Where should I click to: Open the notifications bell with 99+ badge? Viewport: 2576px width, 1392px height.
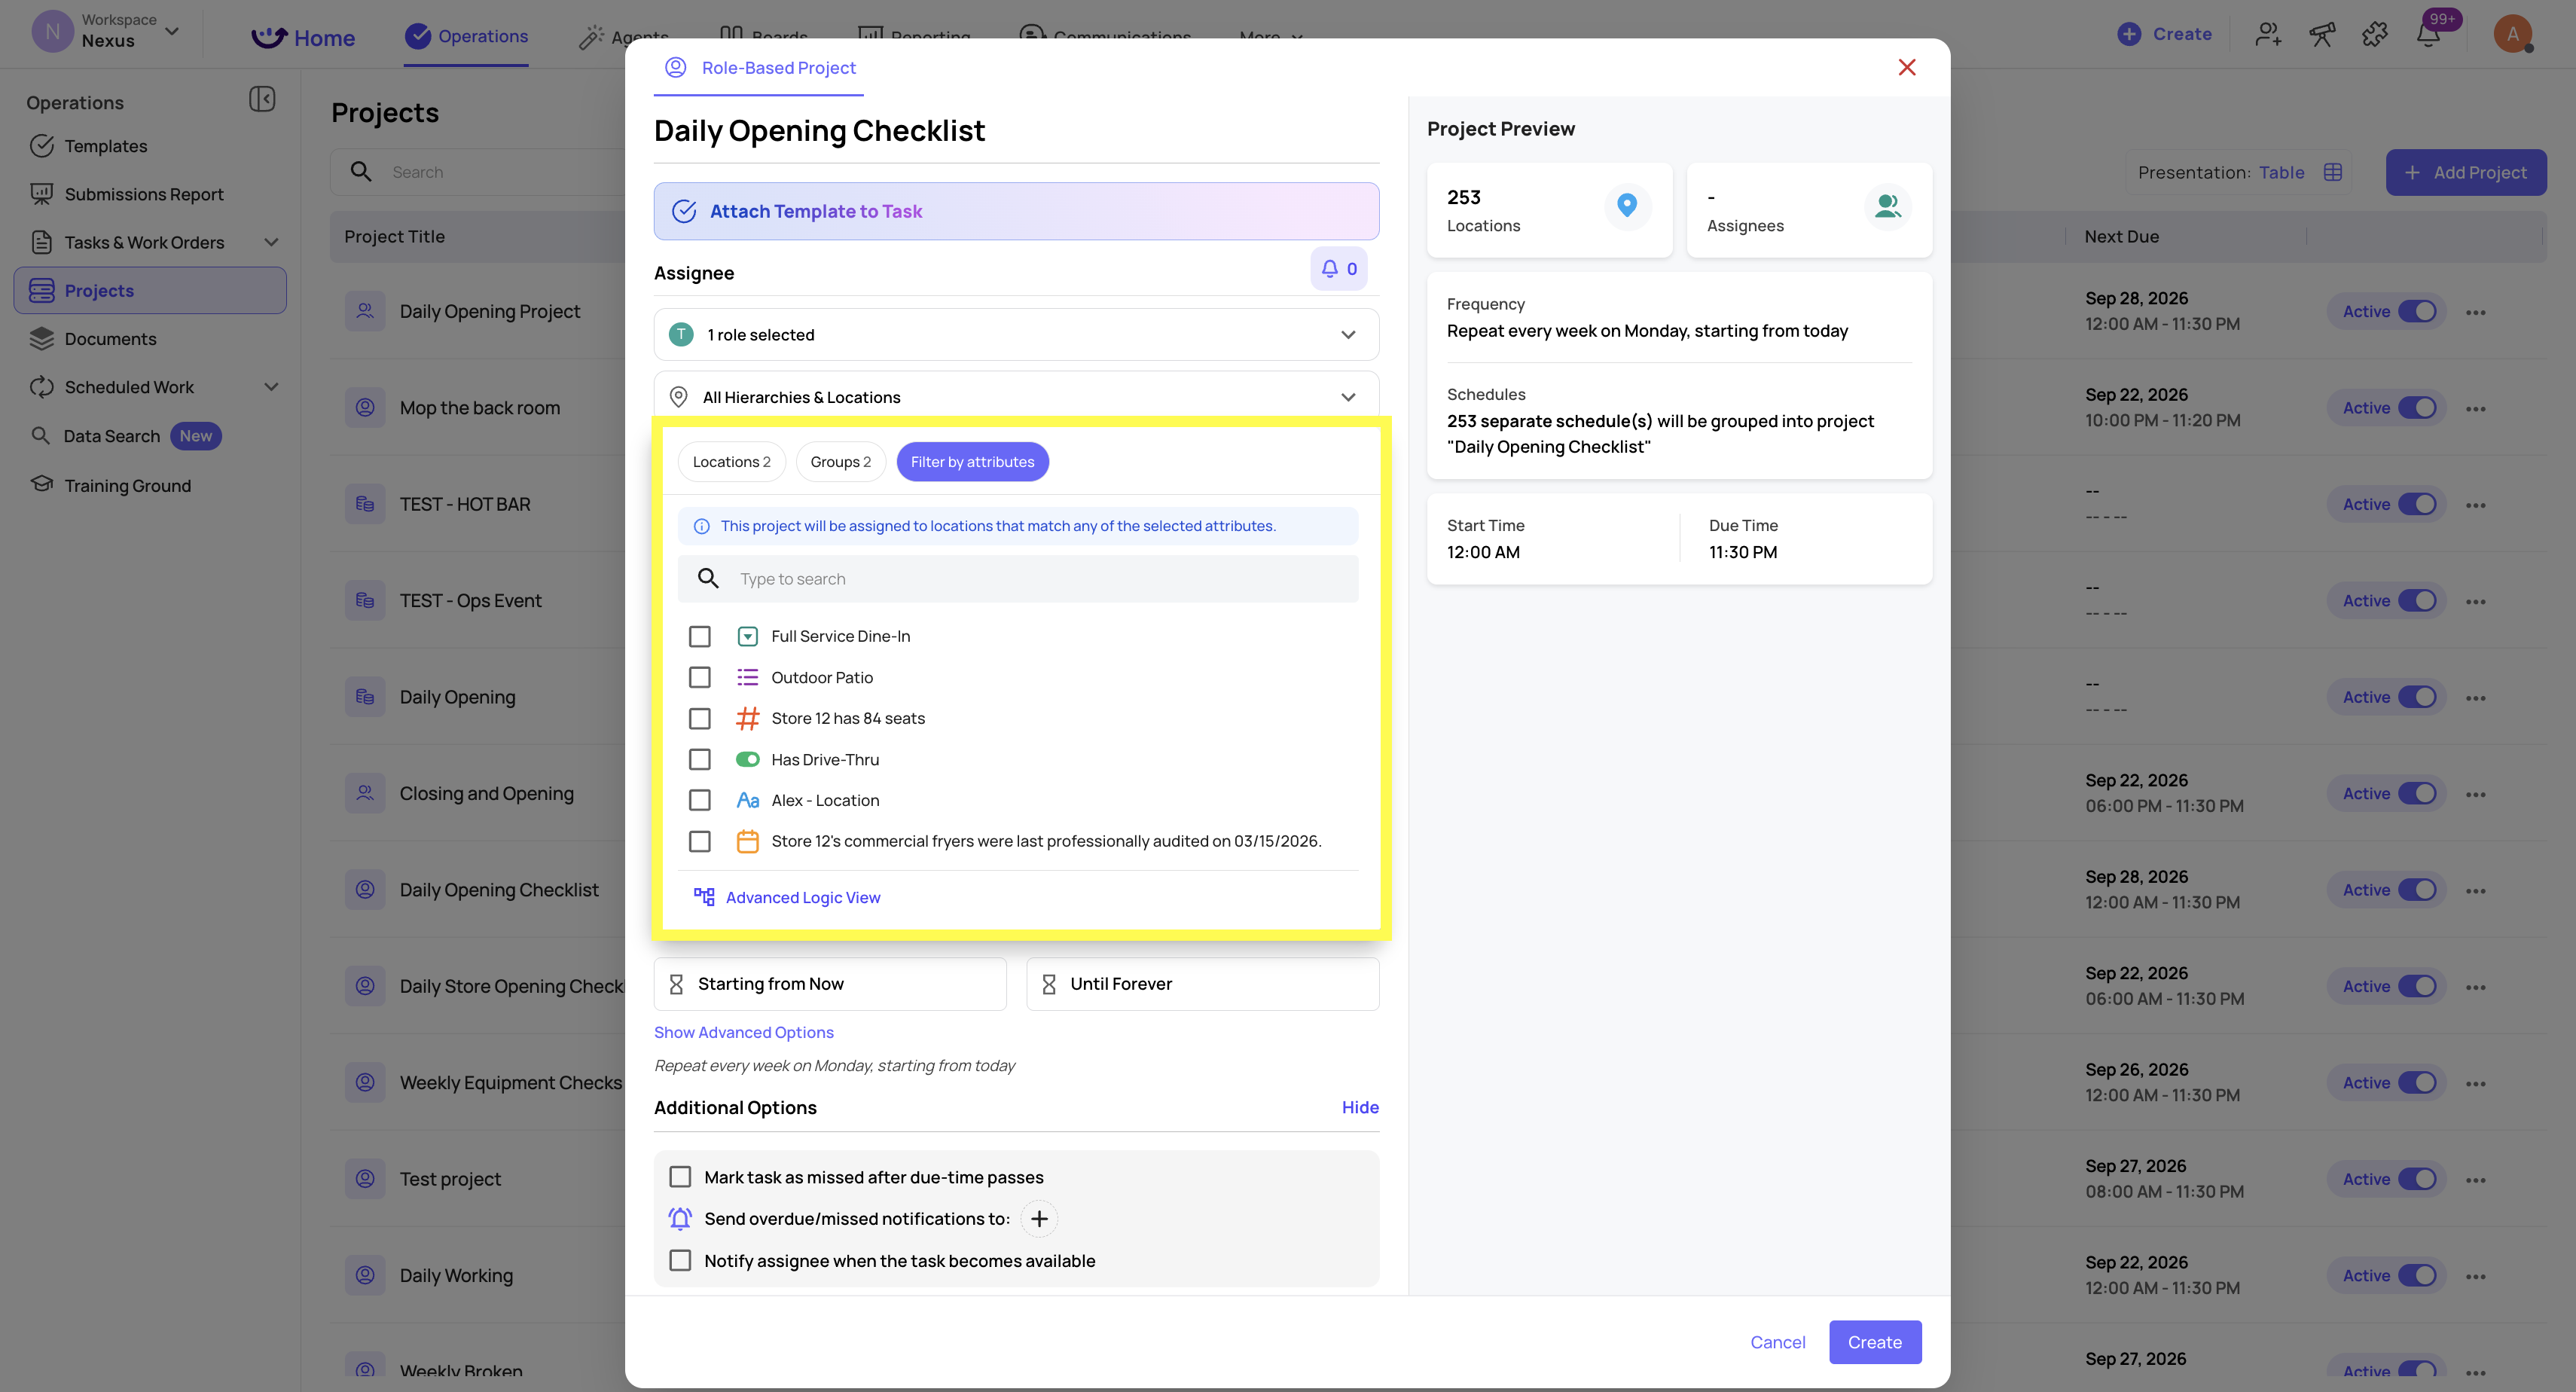click(2429, 34)
